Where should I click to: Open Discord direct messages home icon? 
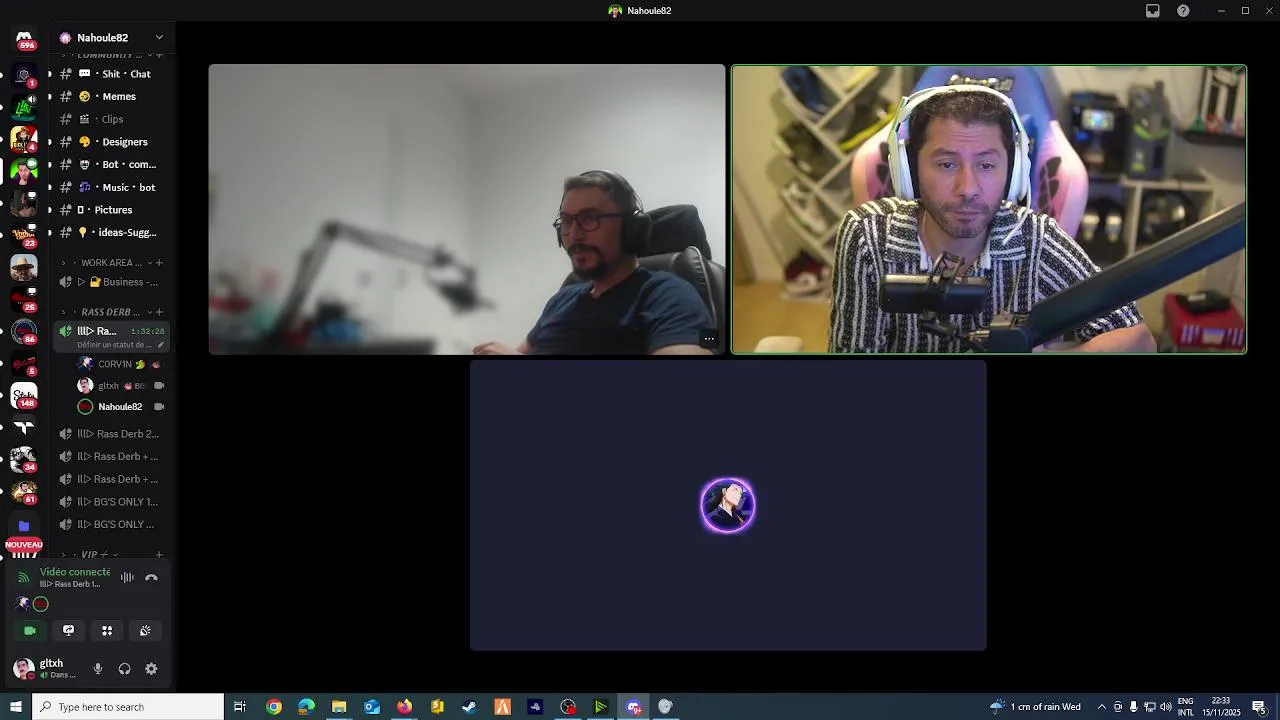[x=24, y=38]
